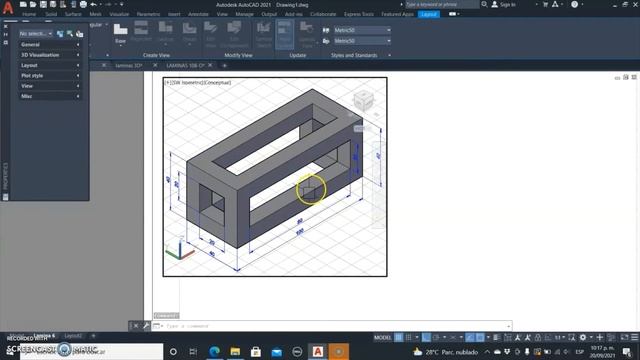
Task: Click the Edit Components tool in ribbon
Action: tap(234, 34)
